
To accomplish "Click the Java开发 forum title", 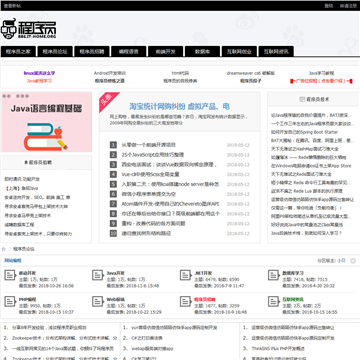I will pyautogui.click(x=115, y=273).
